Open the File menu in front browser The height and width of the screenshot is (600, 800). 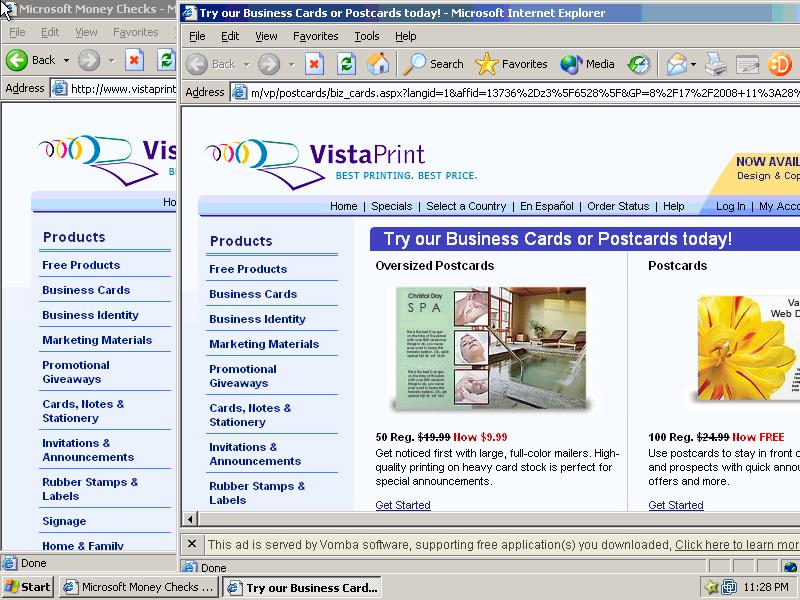[197, 36]
